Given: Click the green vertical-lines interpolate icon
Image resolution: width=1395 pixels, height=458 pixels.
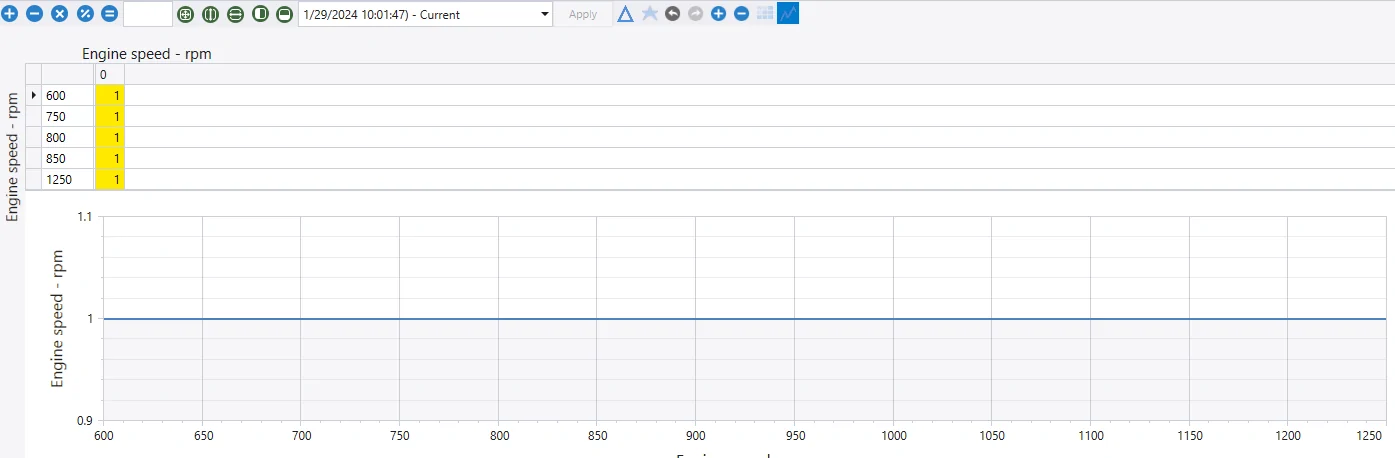Looking at the screenshot, I should click(x=210, y=14).
